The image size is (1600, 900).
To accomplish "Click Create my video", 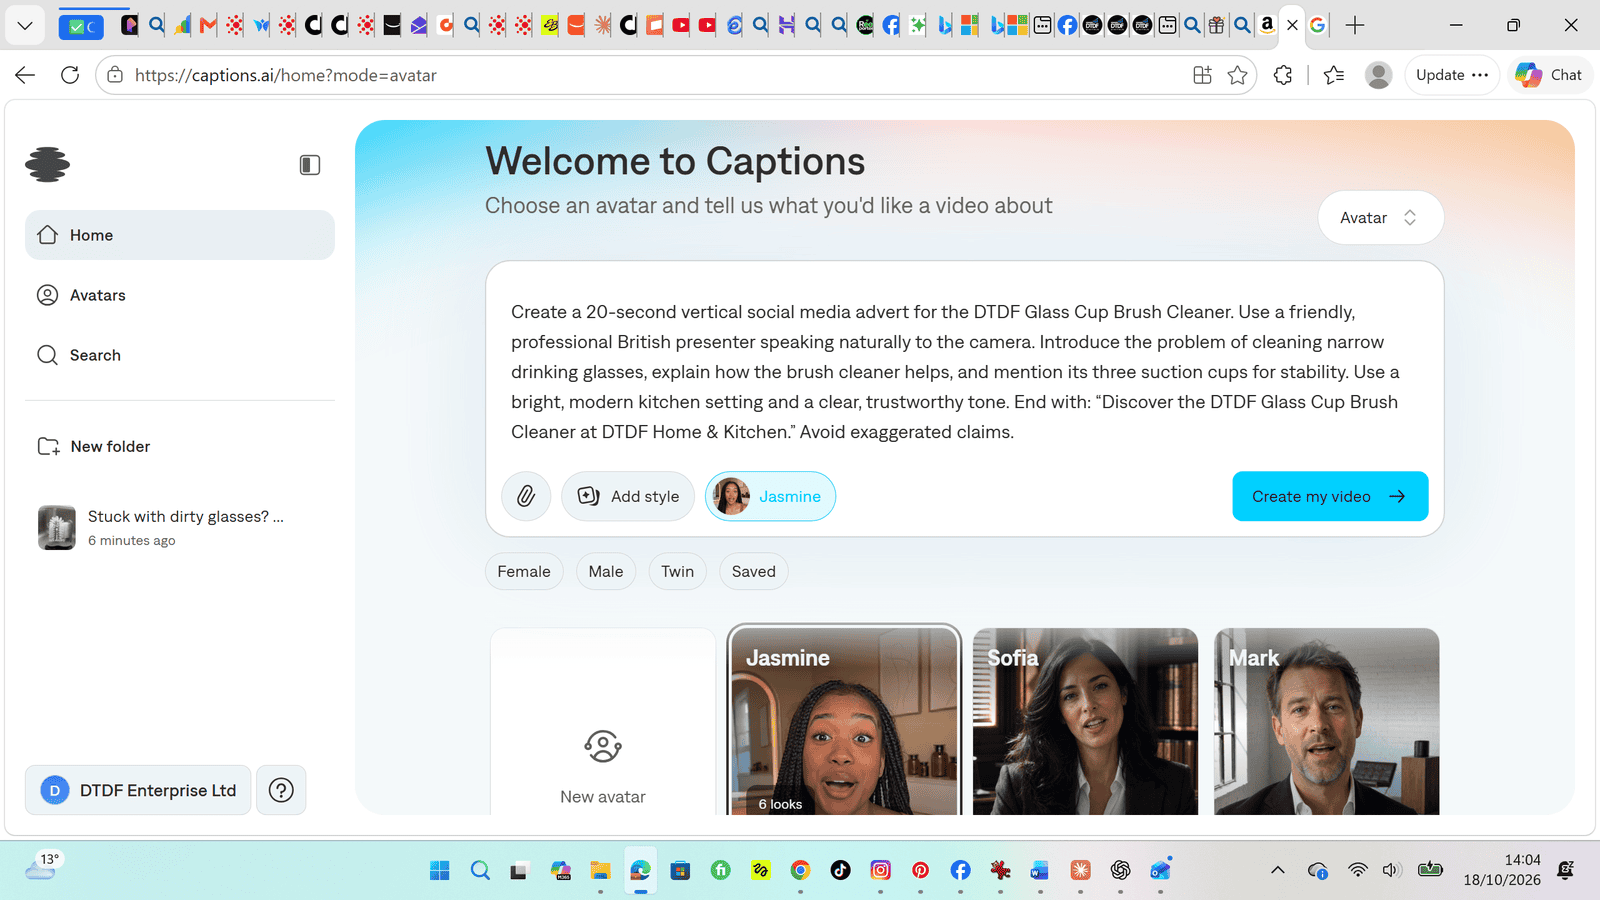I will pyautogui.click(x=1330, y=496).
